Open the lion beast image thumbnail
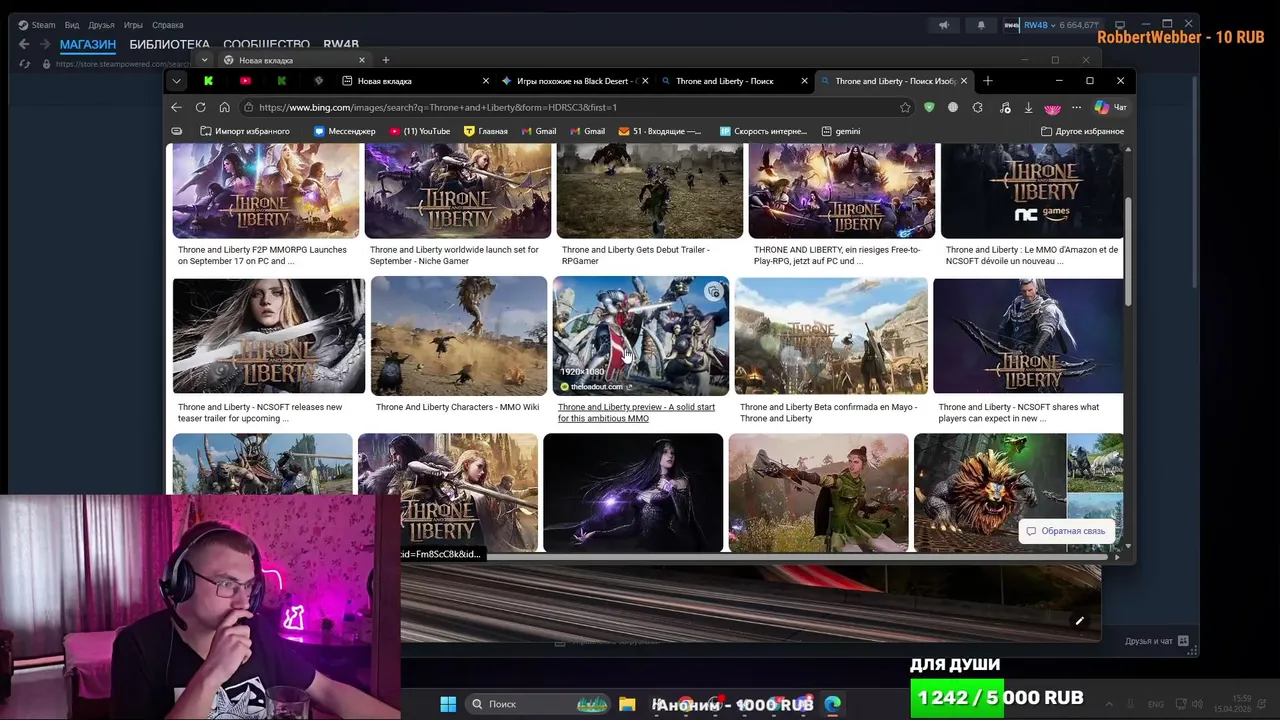1280x720 pixels. tap(990, 492)
